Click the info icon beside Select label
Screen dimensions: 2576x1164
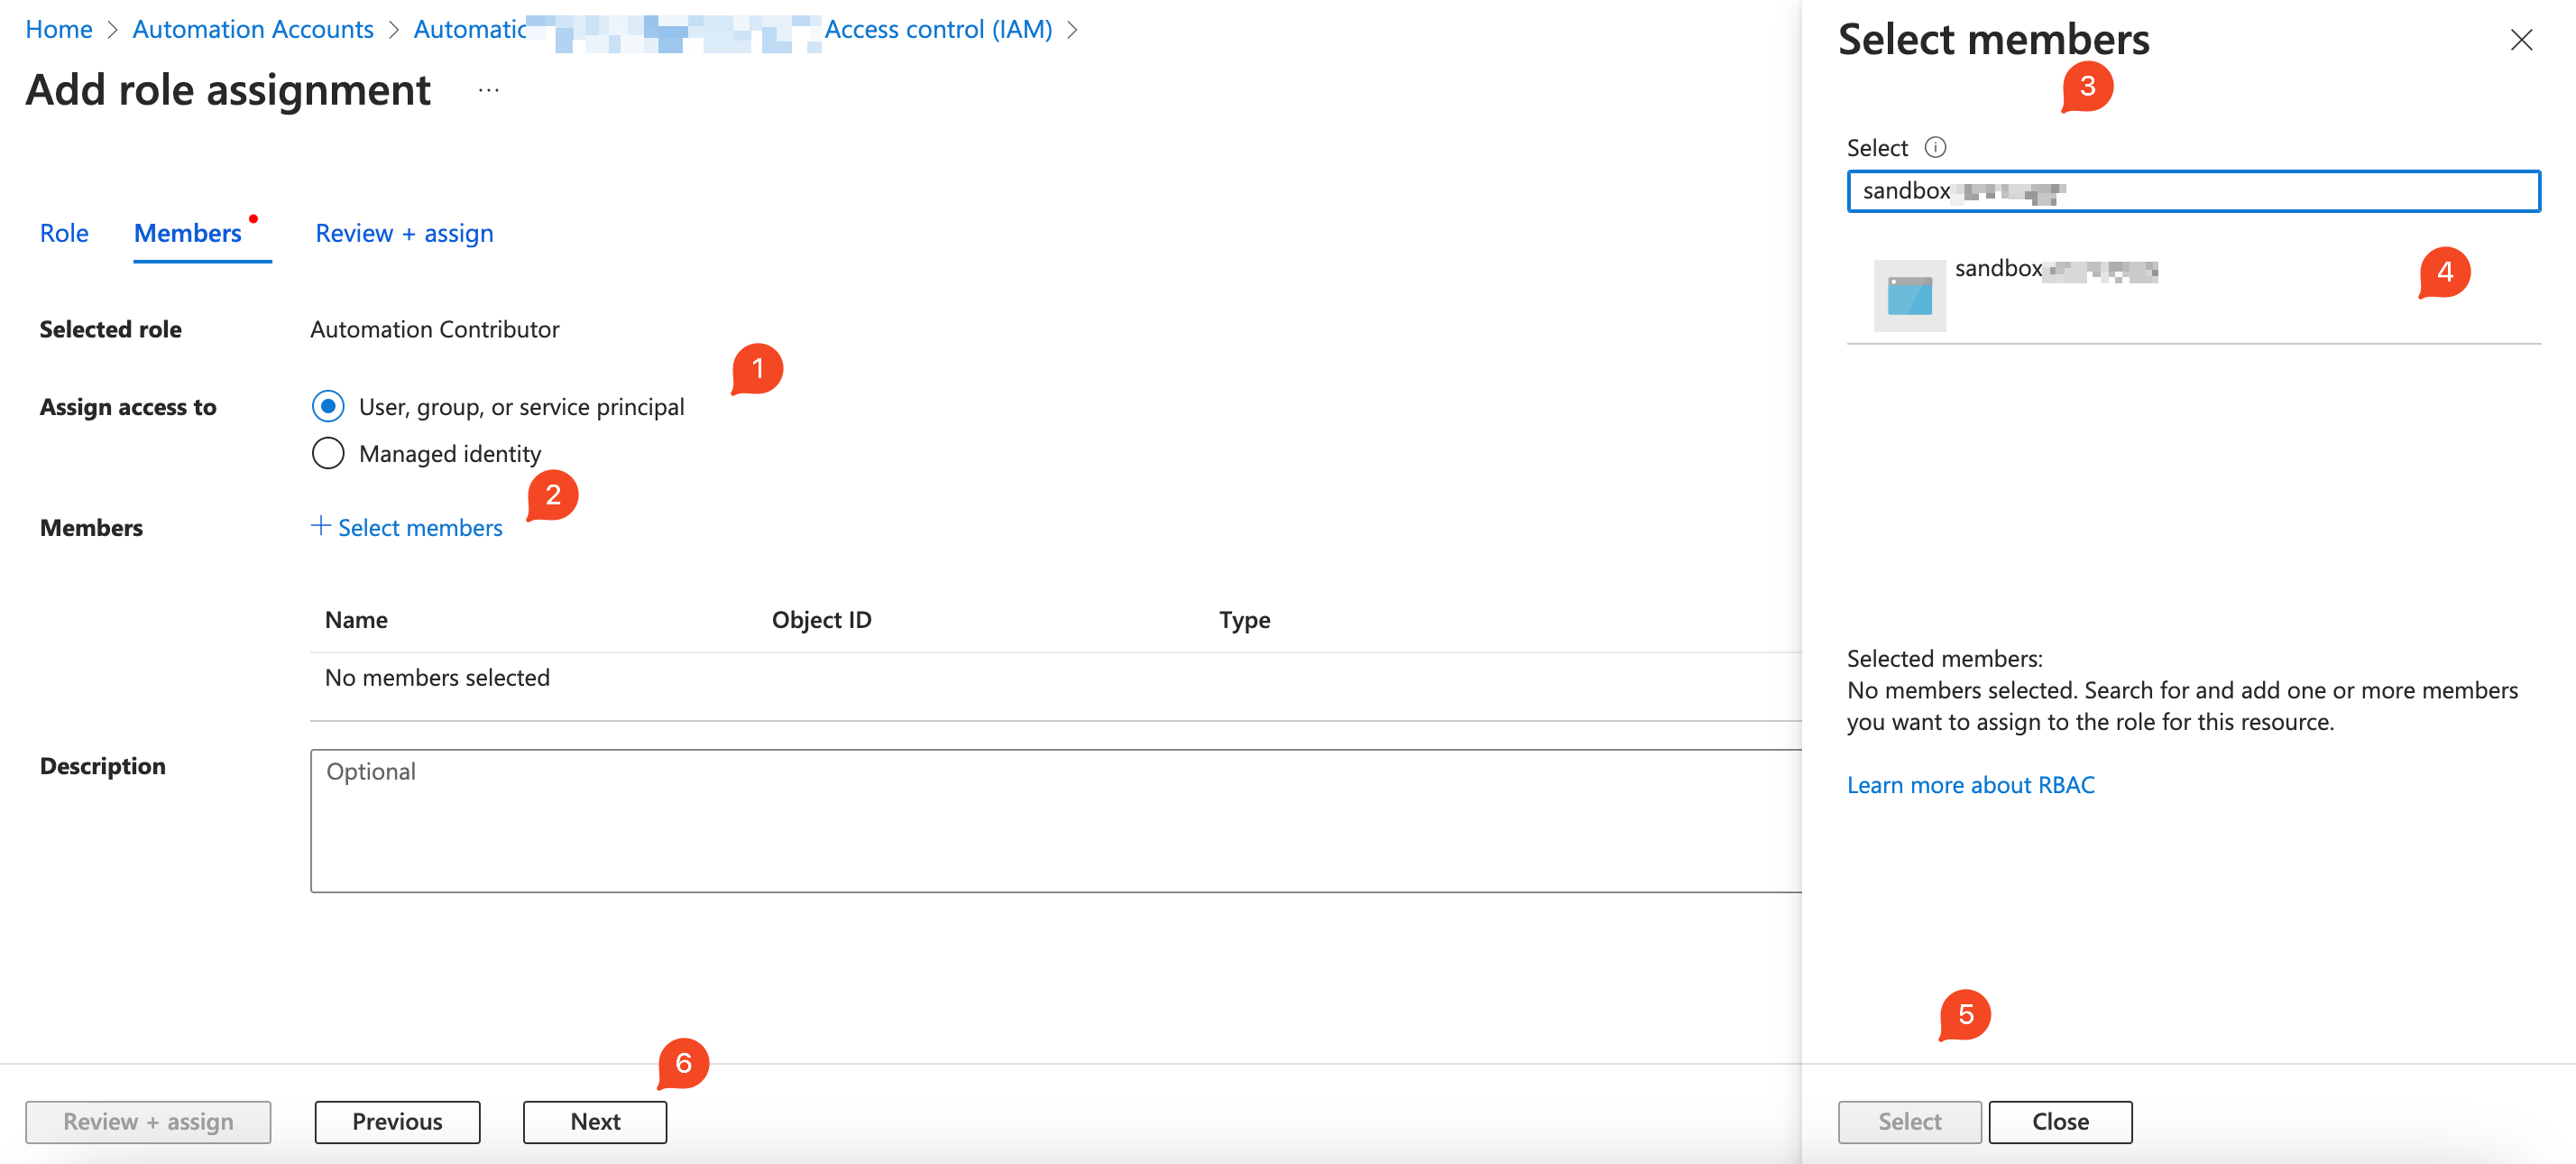(x=1935, y=147)
